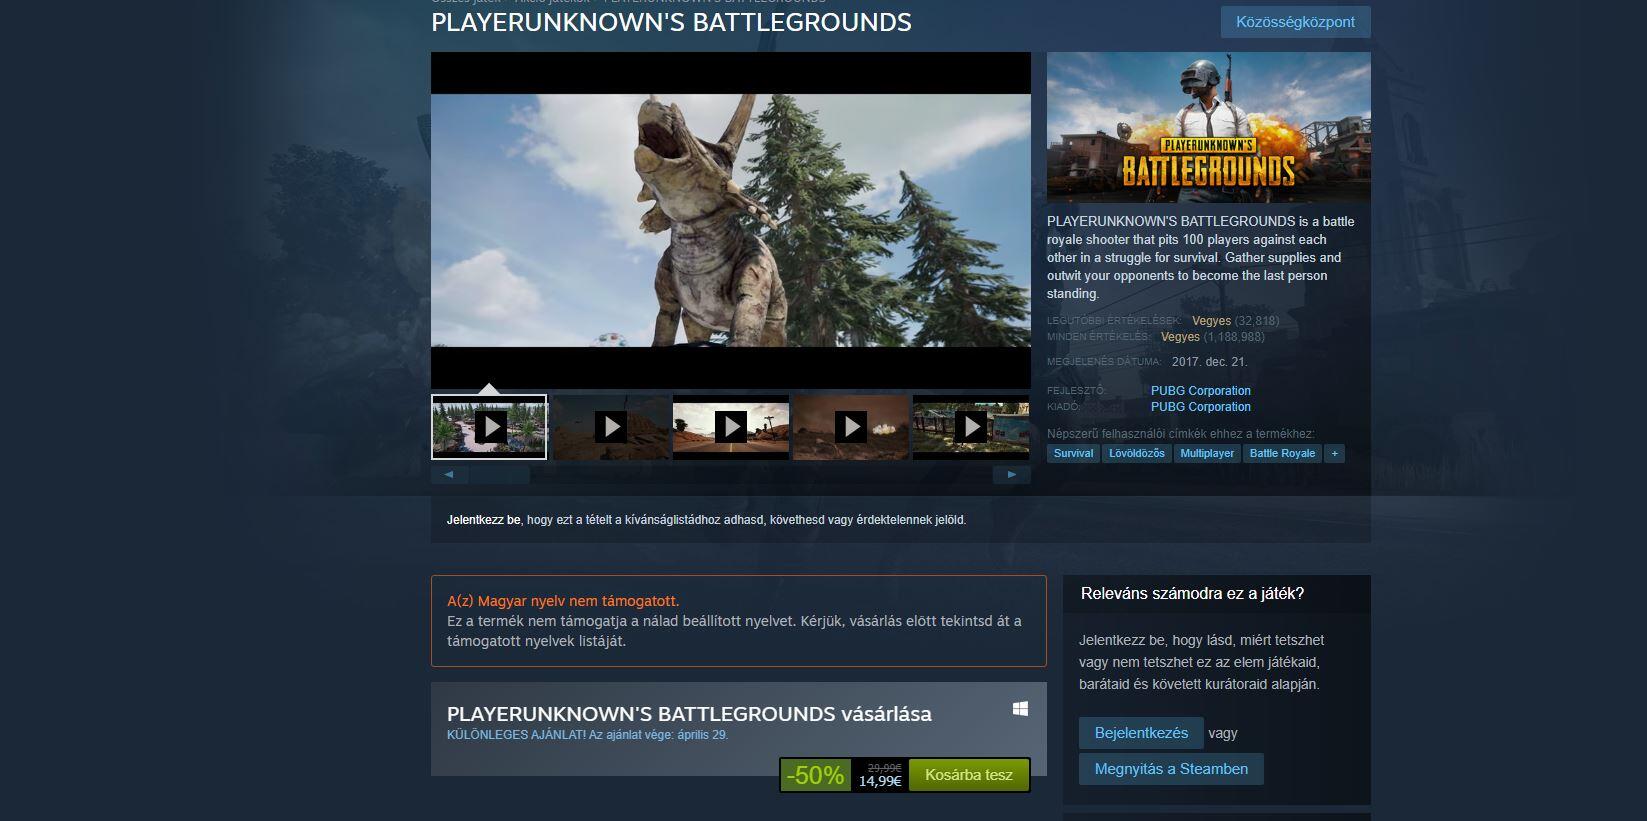Select the Battle Royale tag
The width and height of the screenshot is (1647, 821).
click(1282, 453)
